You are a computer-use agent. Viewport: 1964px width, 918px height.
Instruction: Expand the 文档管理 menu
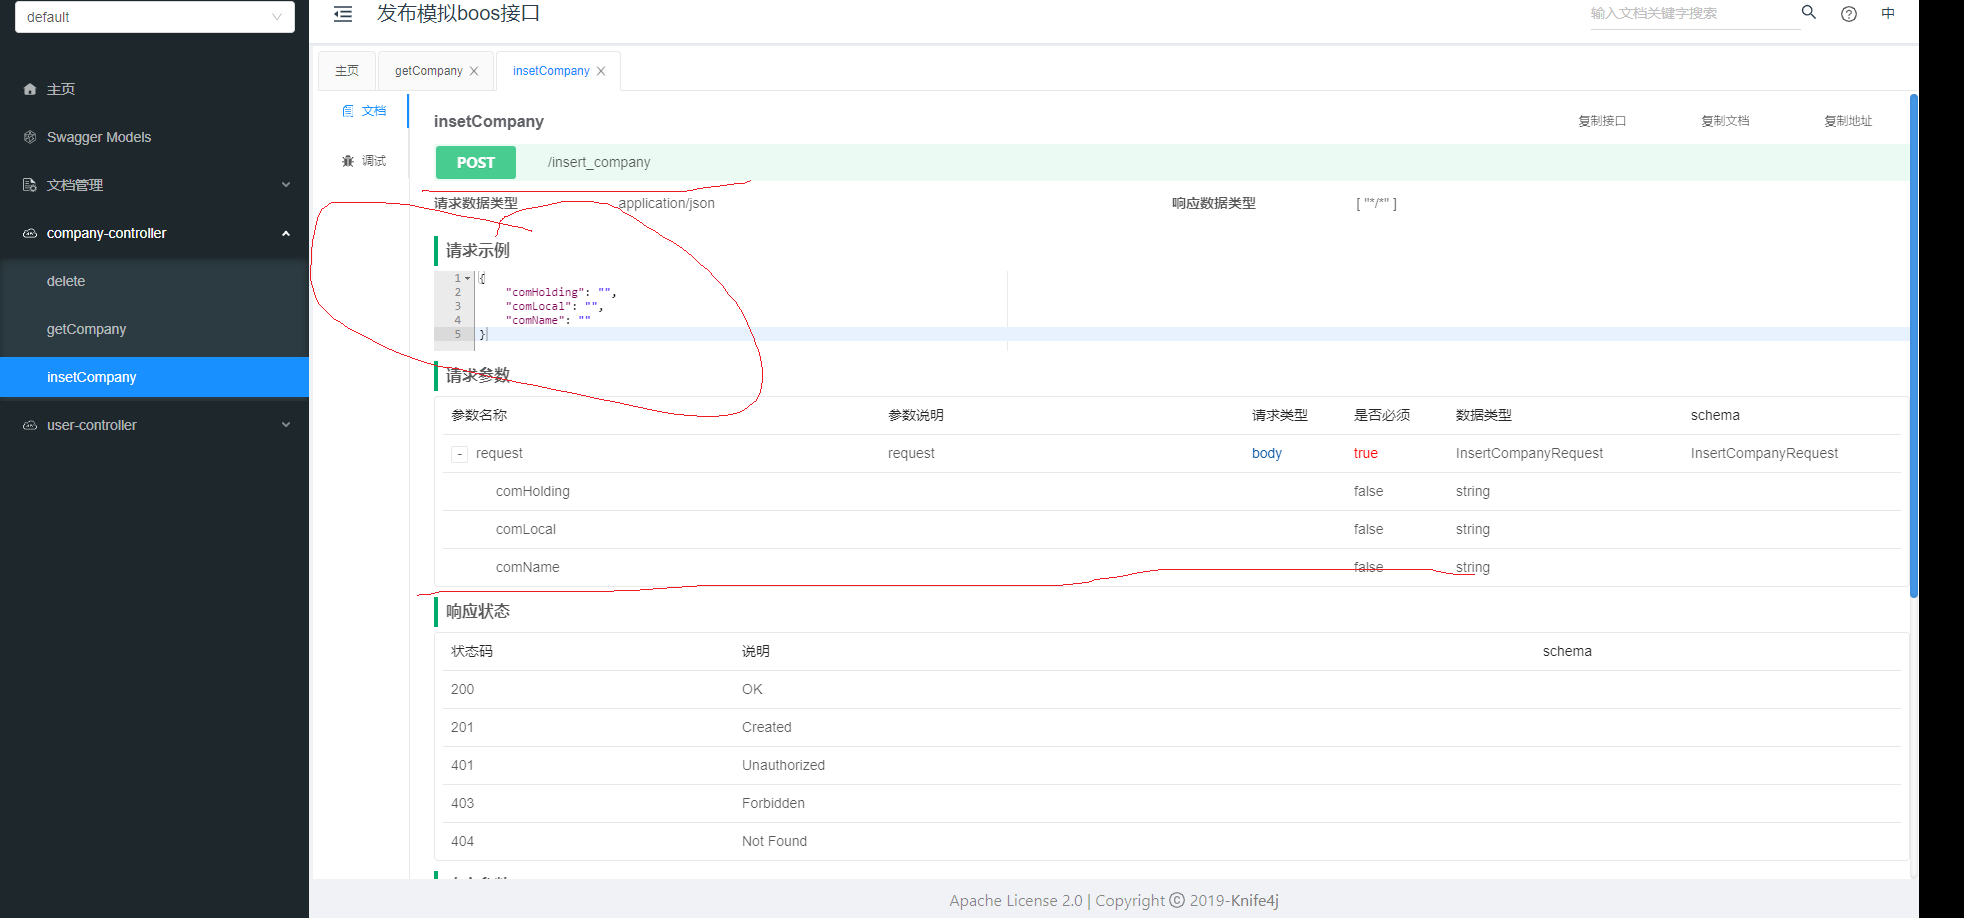286,185
